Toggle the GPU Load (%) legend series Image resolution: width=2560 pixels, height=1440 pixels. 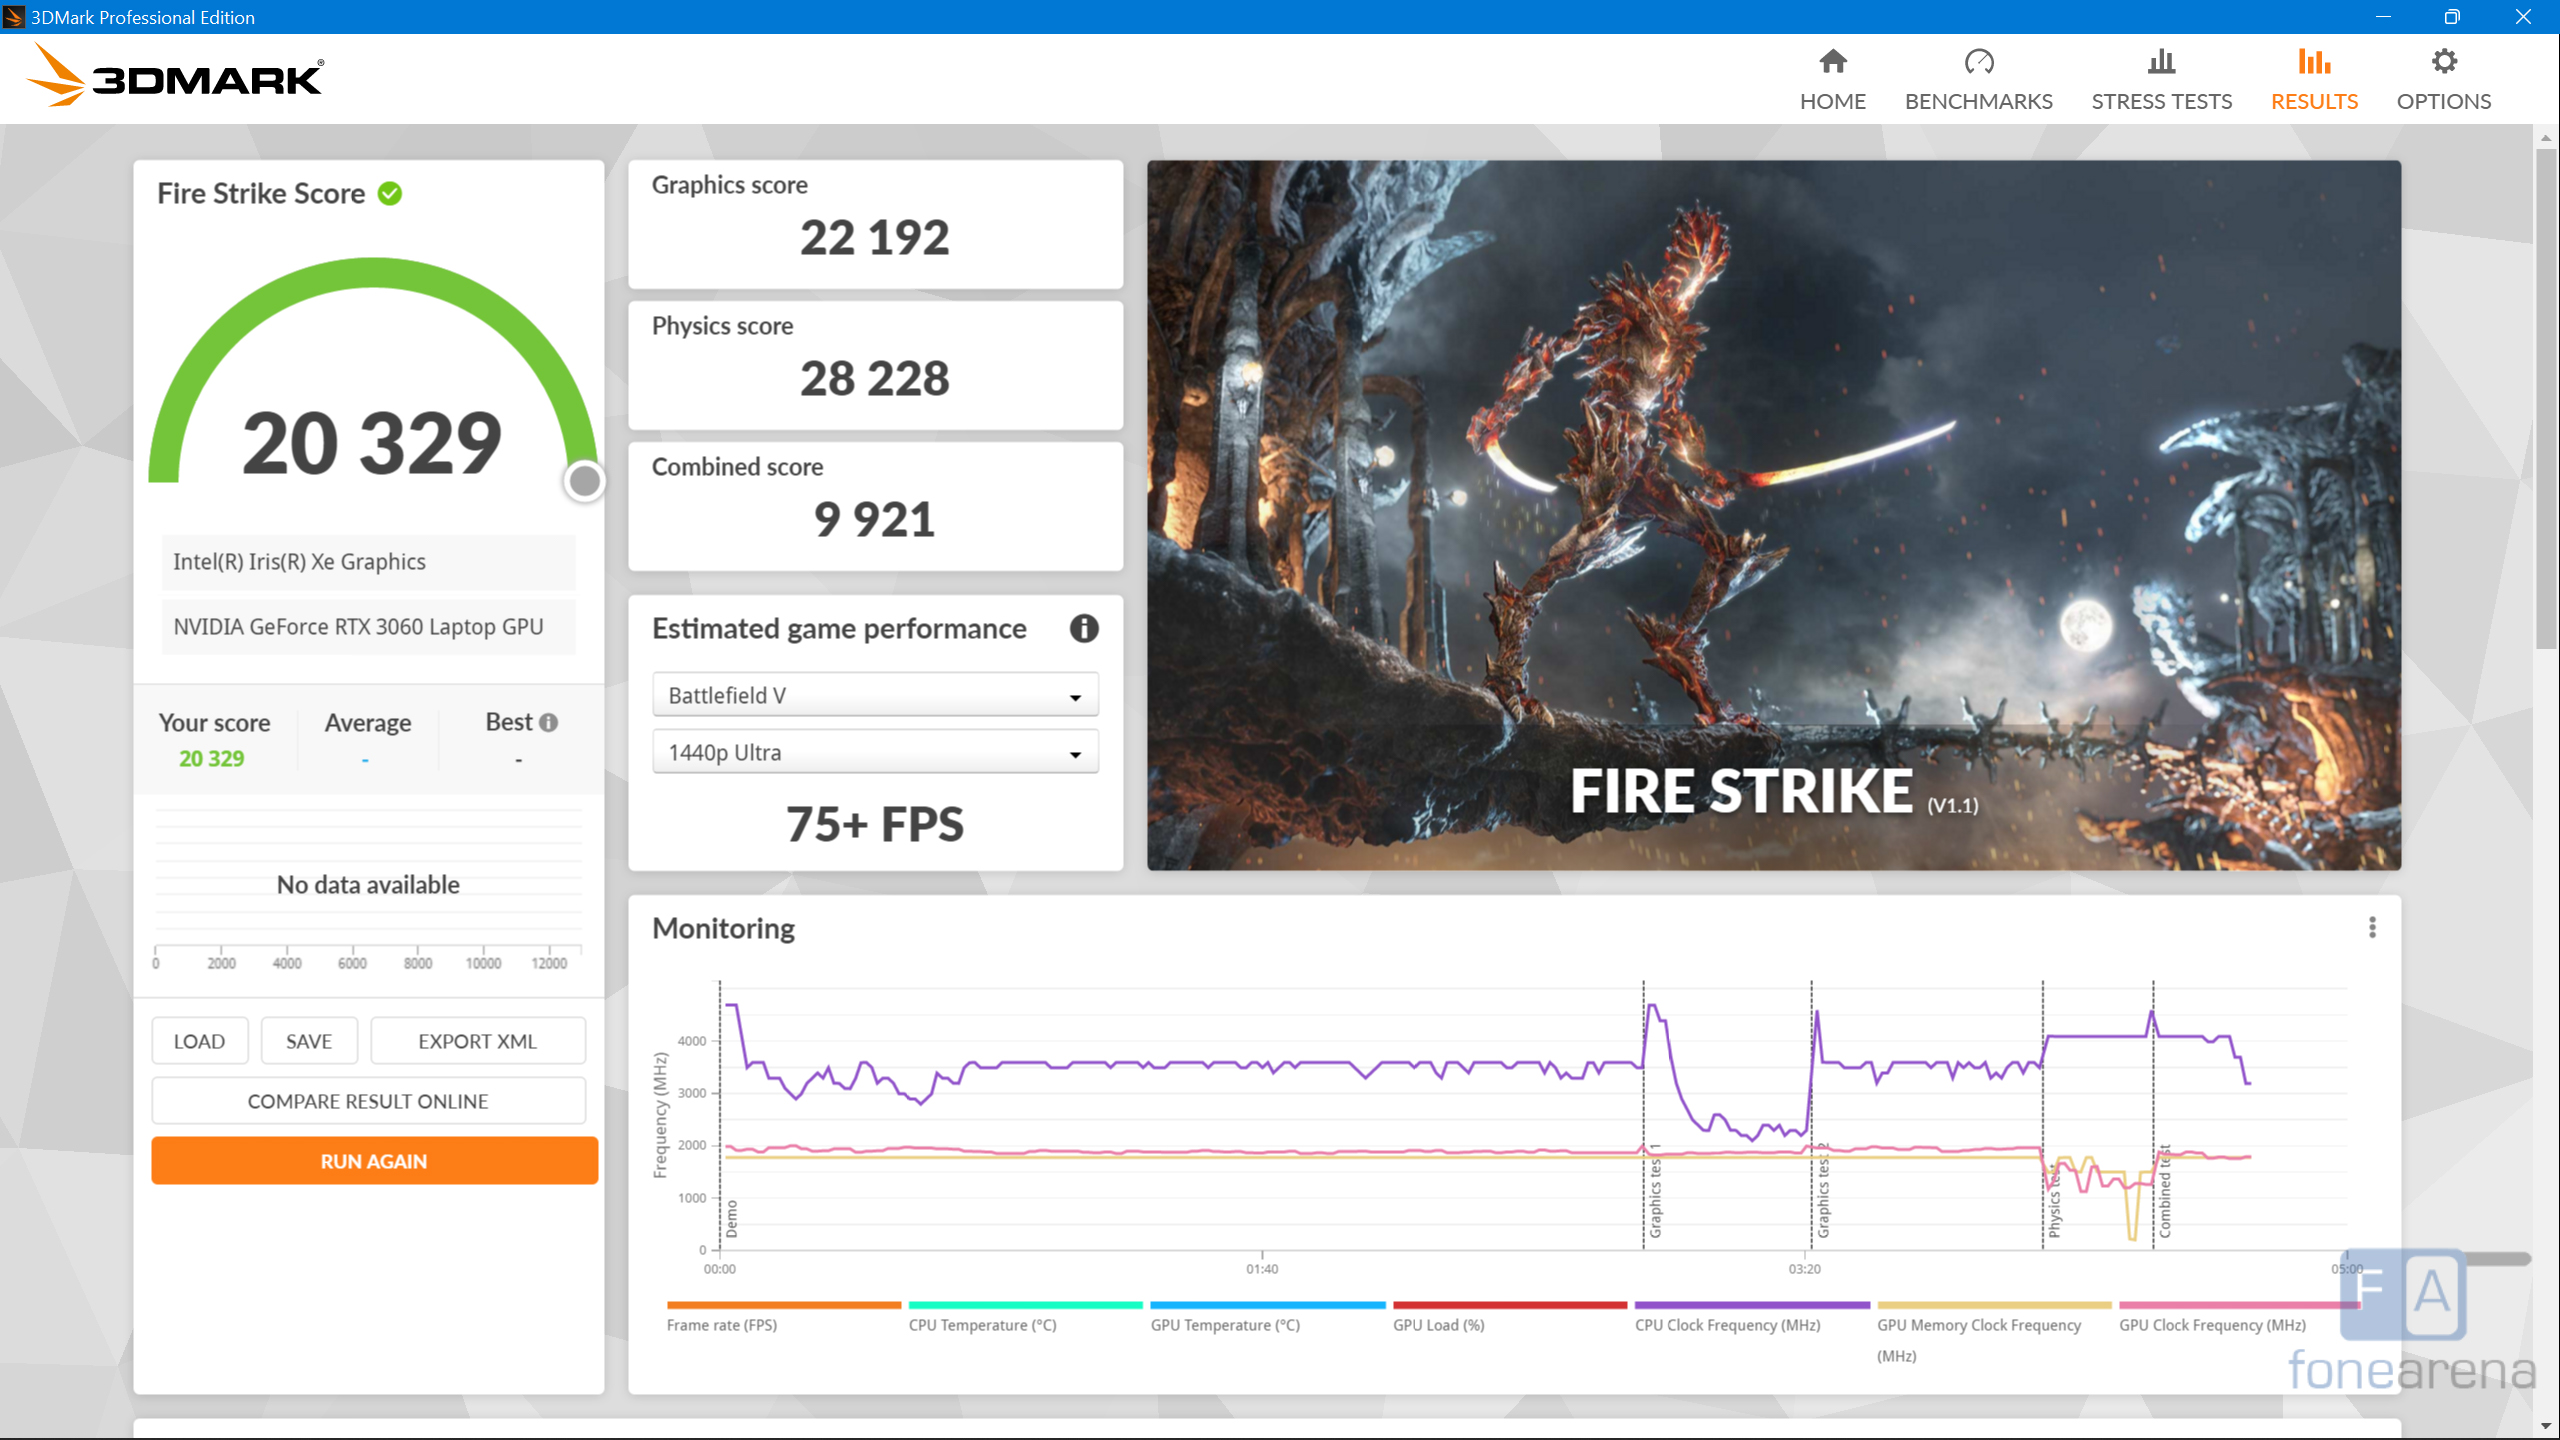pyautogui.click(x=1438, y=1324)
